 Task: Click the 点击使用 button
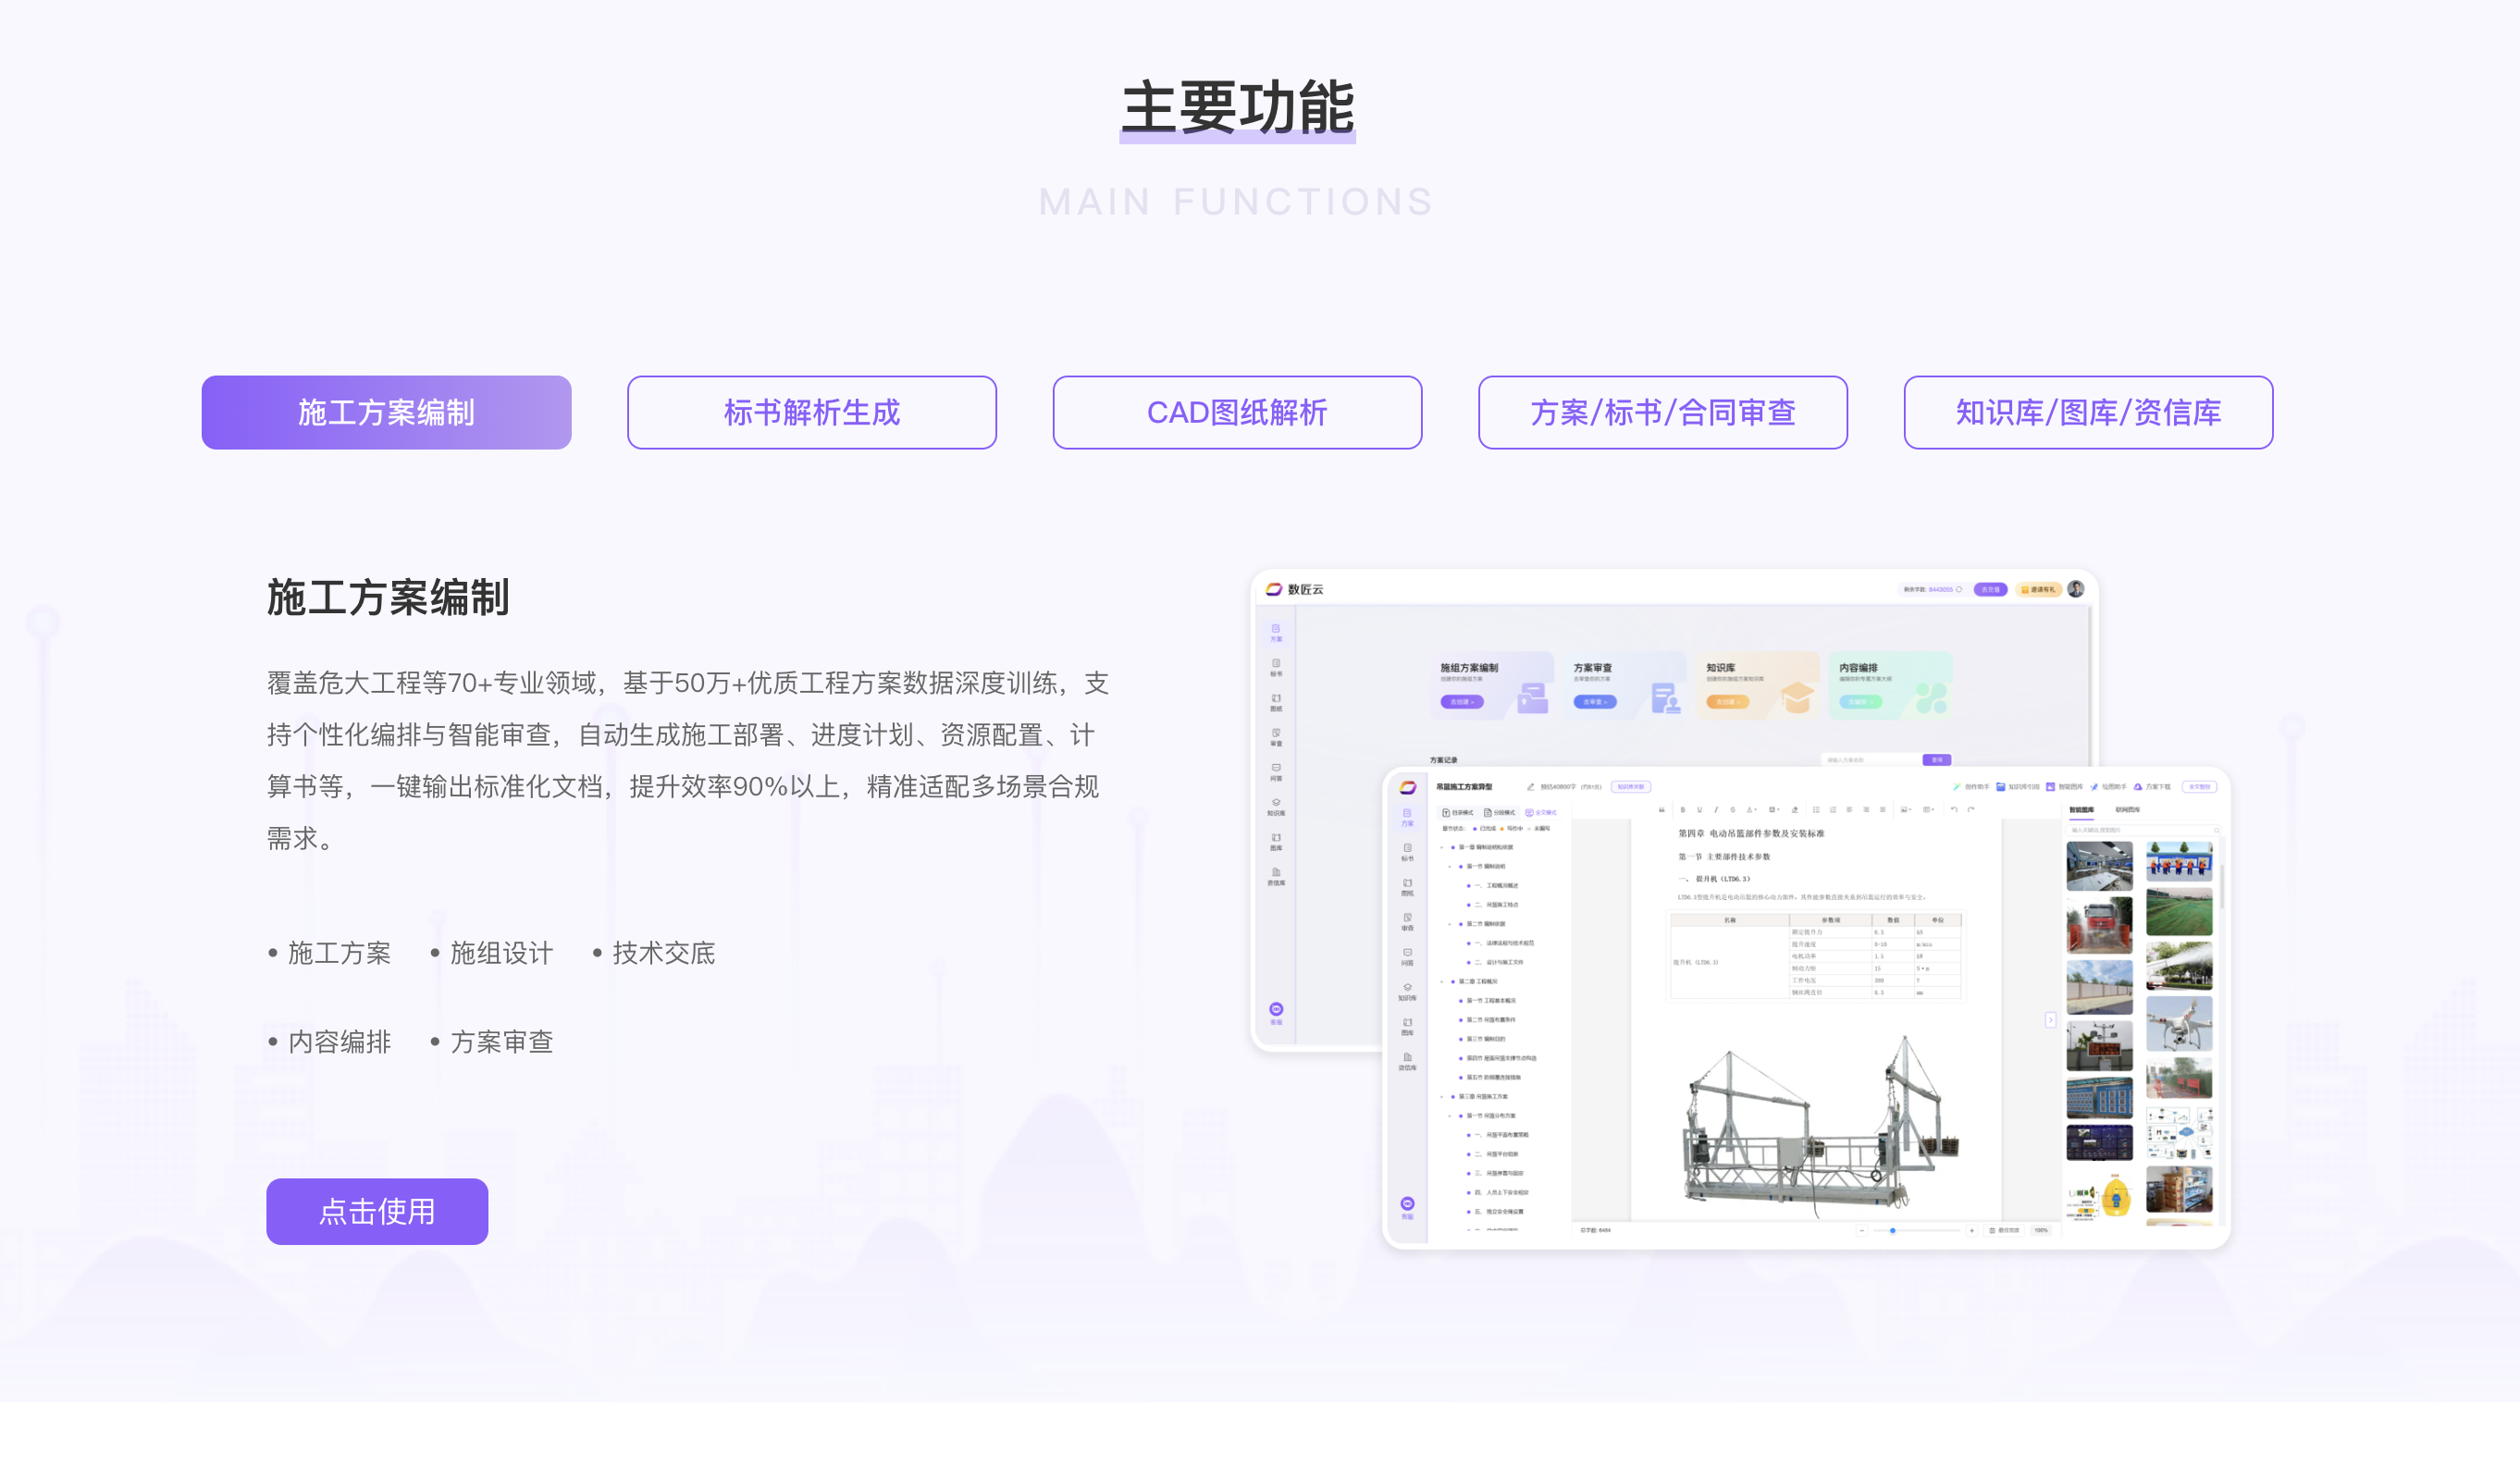pyautogui.click(x=377, y=1211)
